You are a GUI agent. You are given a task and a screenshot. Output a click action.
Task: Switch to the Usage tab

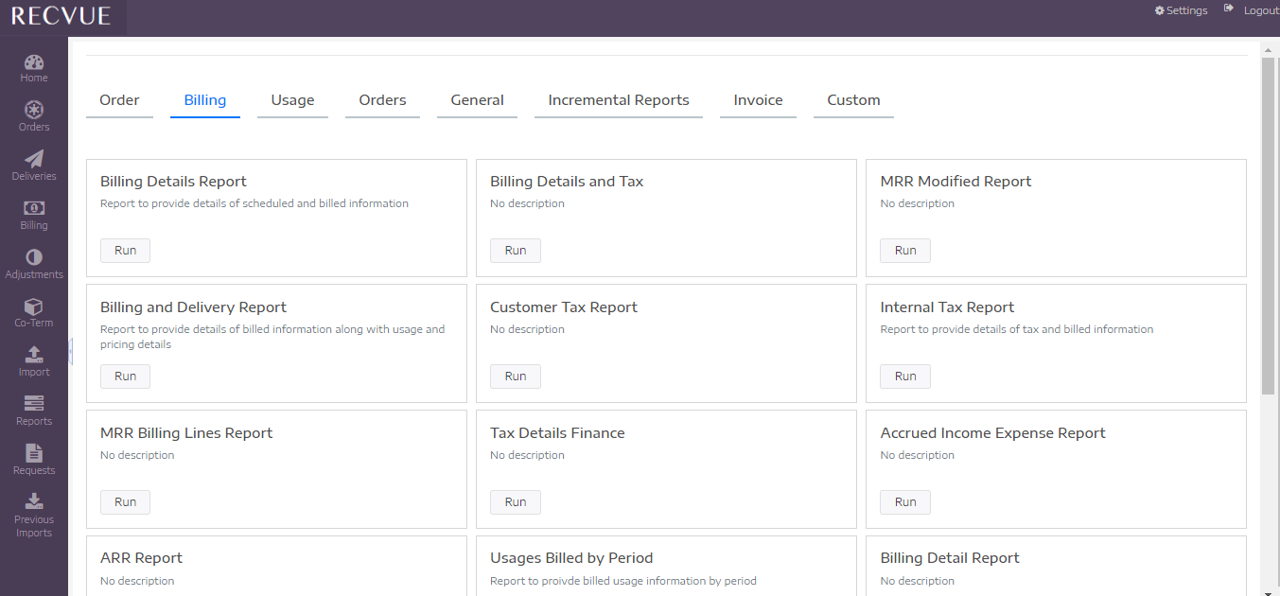(x=292, y=100)
